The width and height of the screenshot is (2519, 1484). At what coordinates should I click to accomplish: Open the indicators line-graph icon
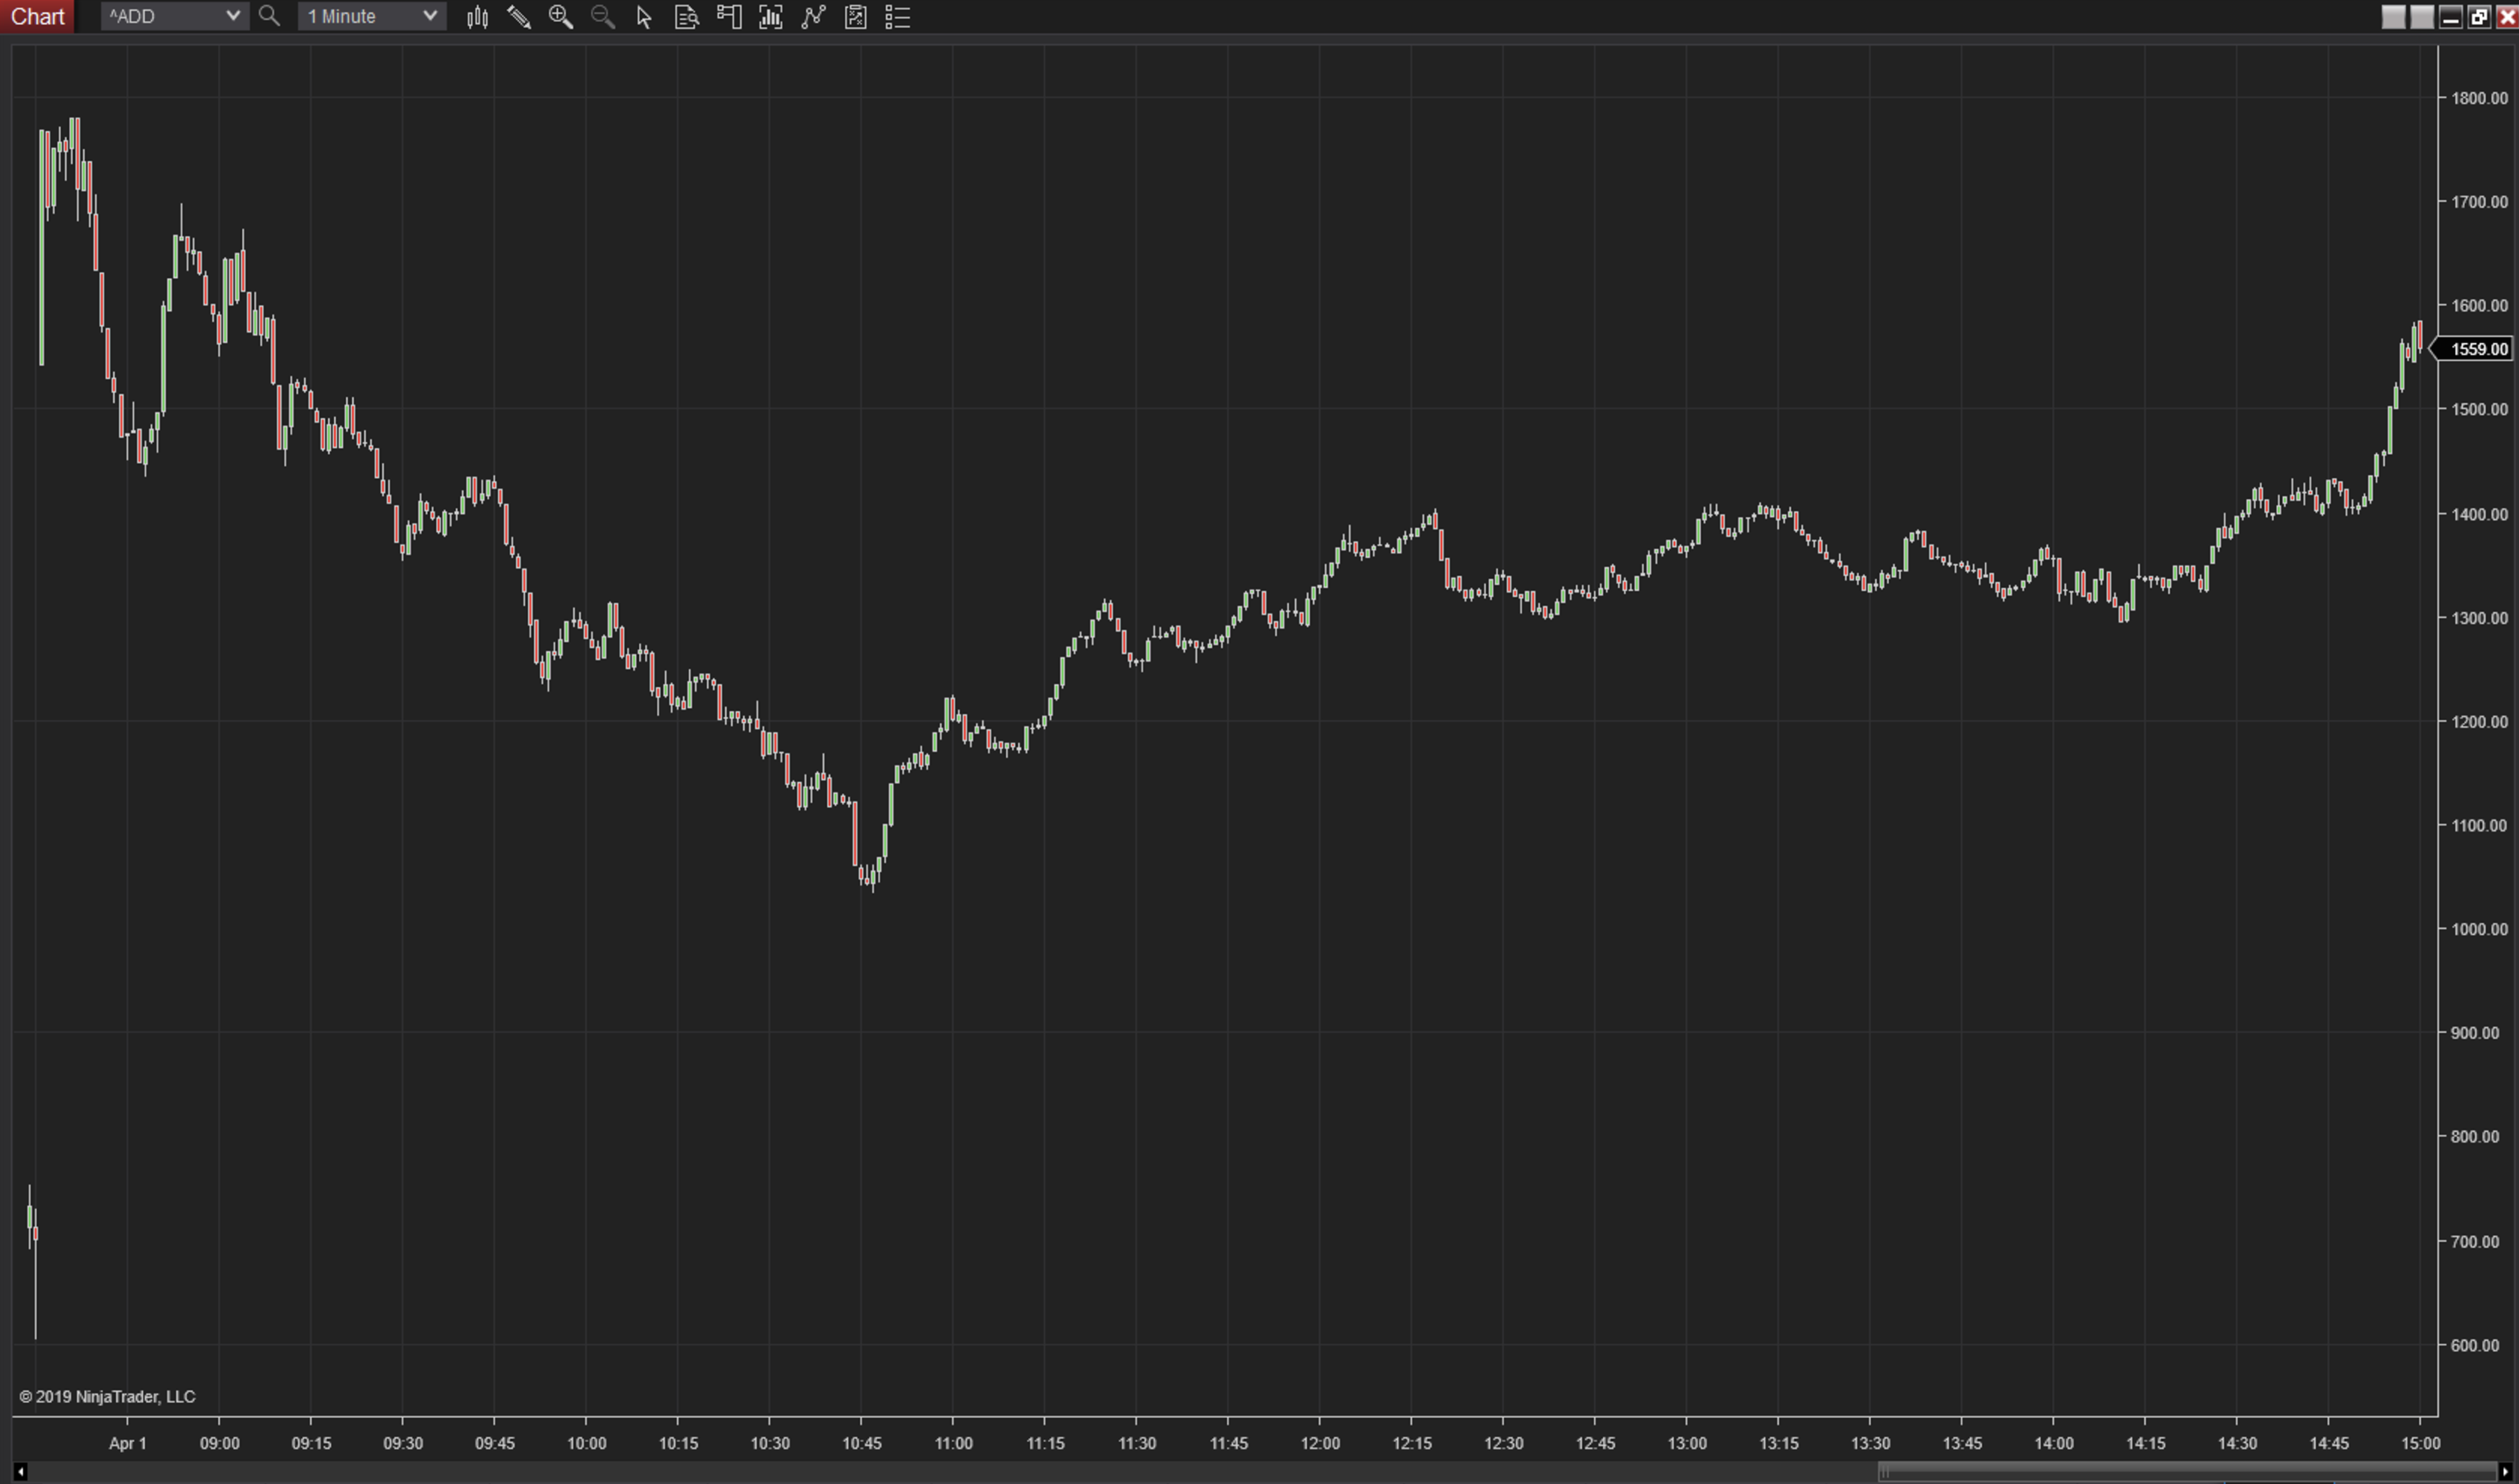813,17
